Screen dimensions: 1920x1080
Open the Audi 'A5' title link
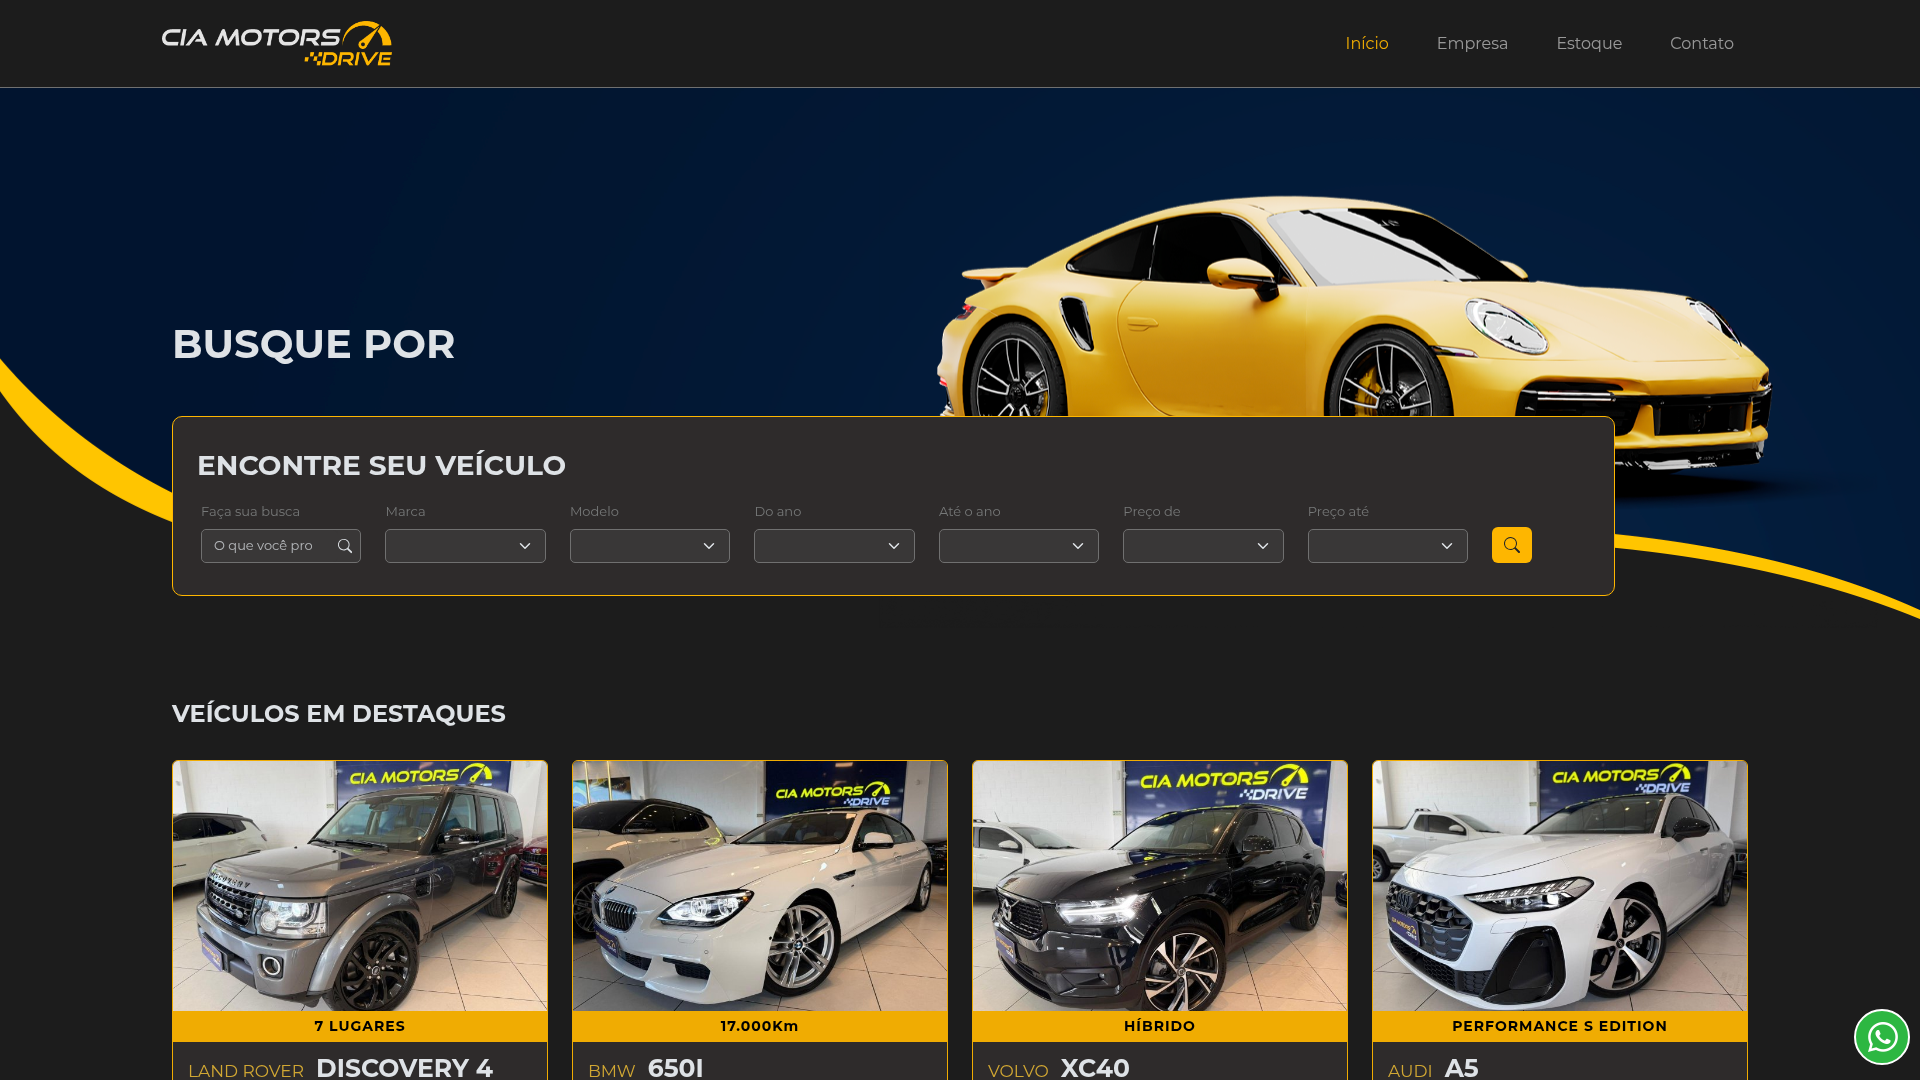(x=1461, y=1068)
